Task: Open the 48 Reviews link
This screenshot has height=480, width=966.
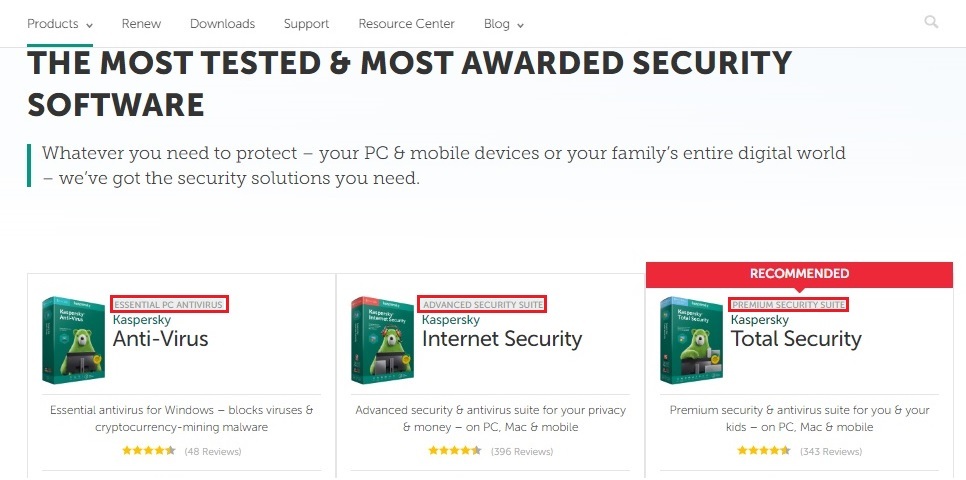Action: 212,452
